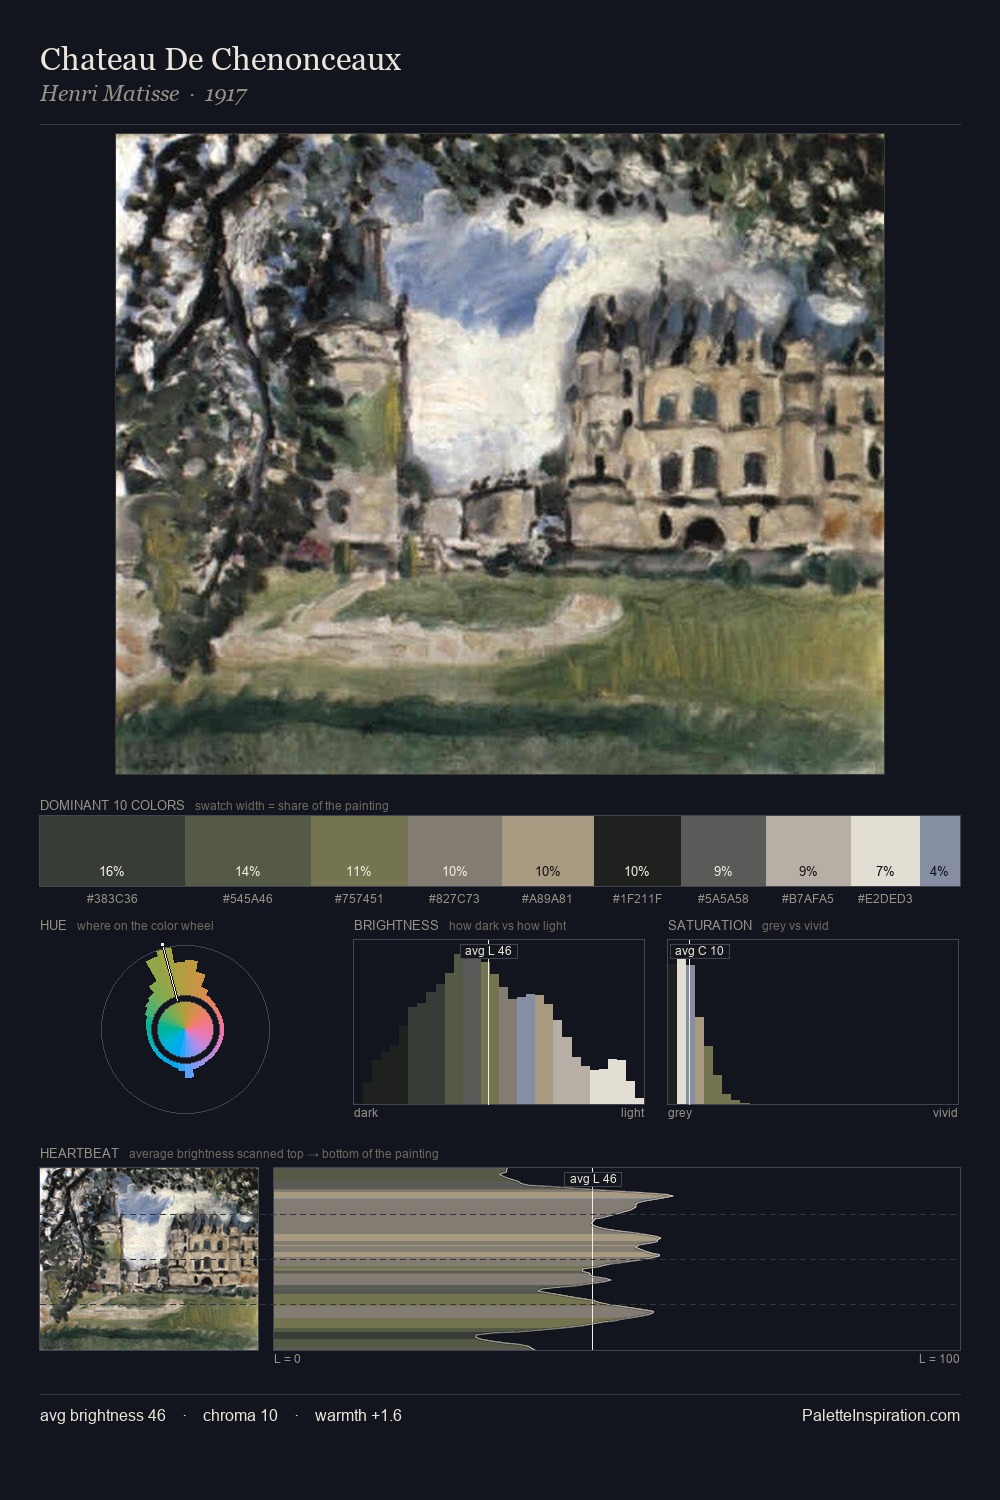
Task: Click the 'avg L 46' label in Brightness chart
Action: coord(489,951)
